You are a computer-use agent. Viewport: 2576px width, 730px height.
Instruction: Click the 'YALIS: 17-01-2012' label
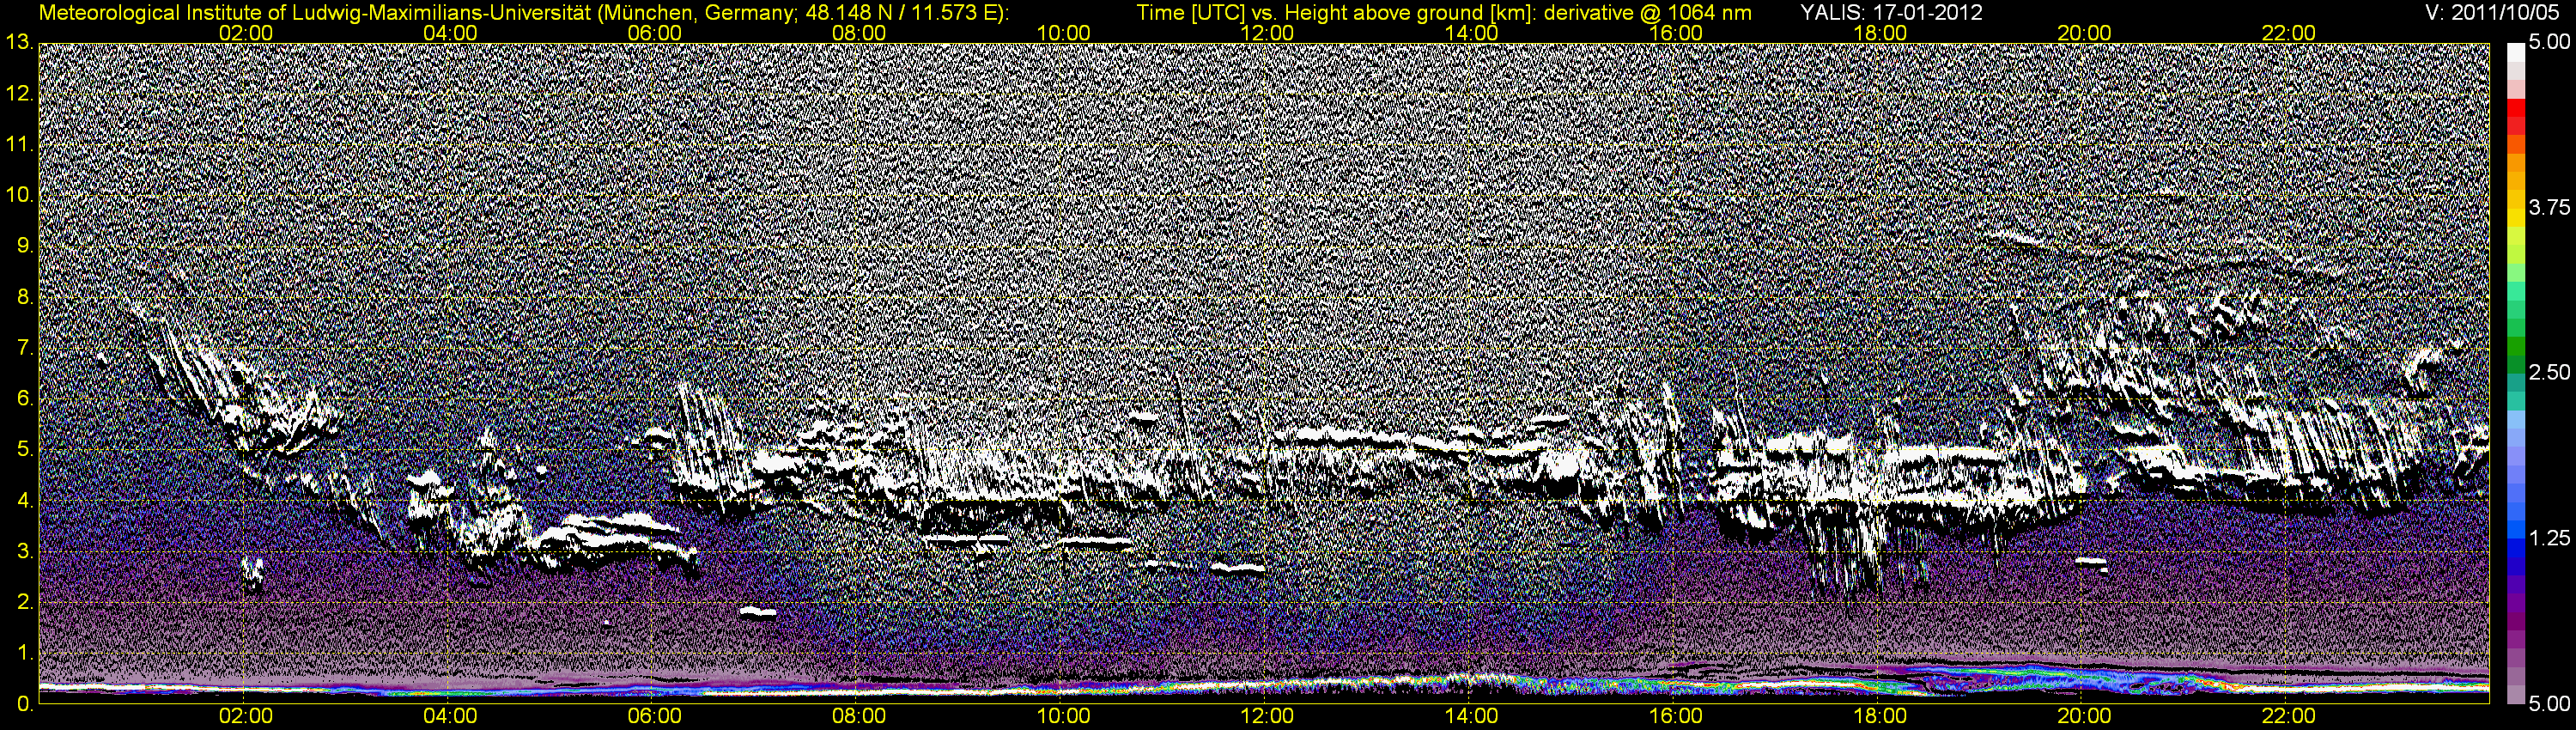pos(1891,13)
